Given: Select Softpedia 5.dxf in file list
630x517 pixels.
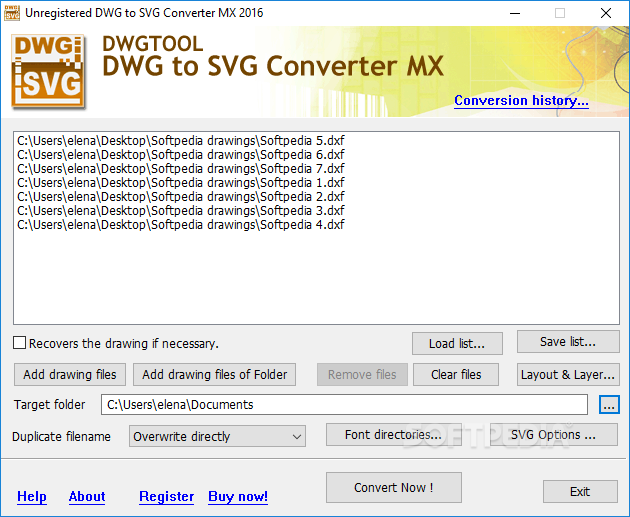Looking at the screenshot, I should [181, 141].
